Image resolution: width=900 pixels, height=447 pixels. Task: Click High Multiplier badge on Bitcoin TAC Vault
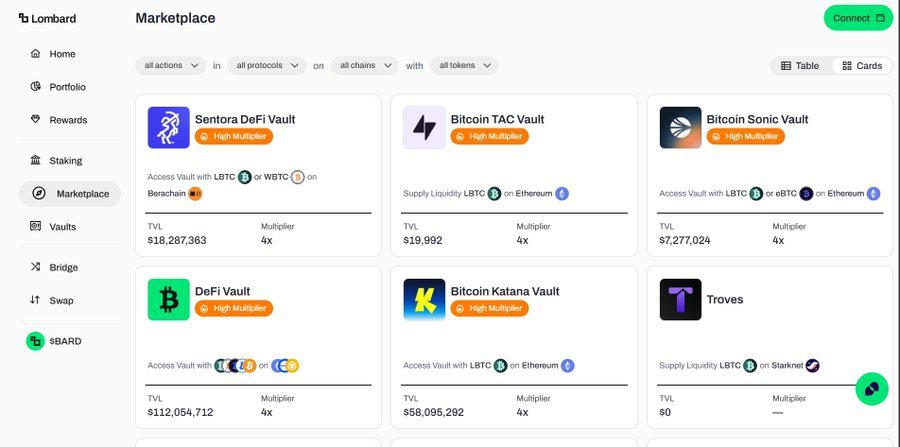pos(490,136)
